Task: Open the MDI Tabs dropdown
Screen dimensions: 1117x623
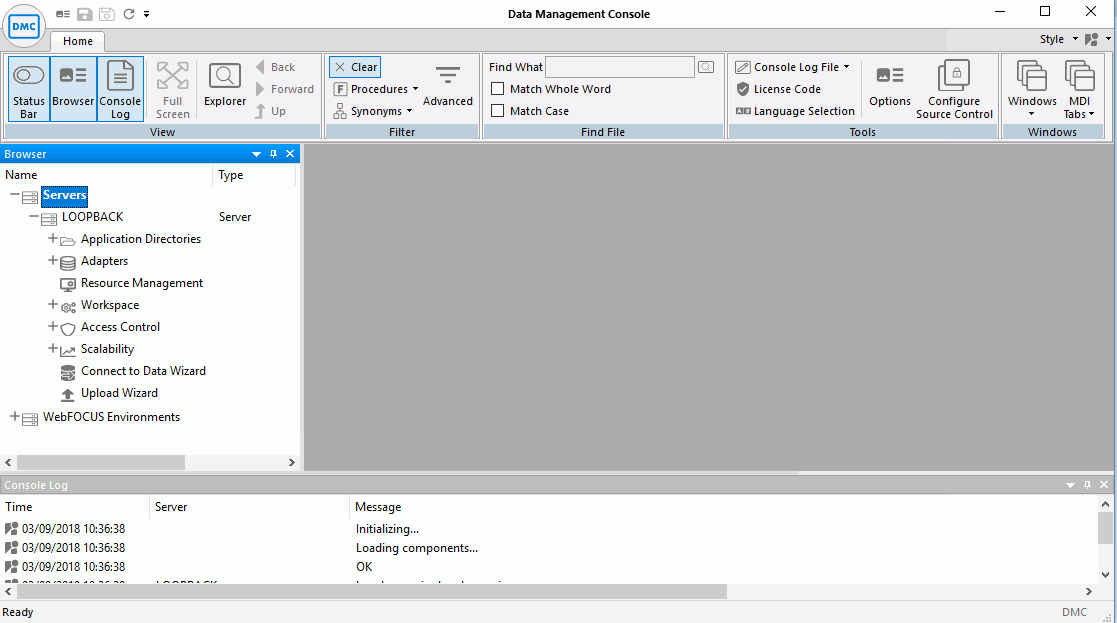Action: click(x=1079, y=89)
